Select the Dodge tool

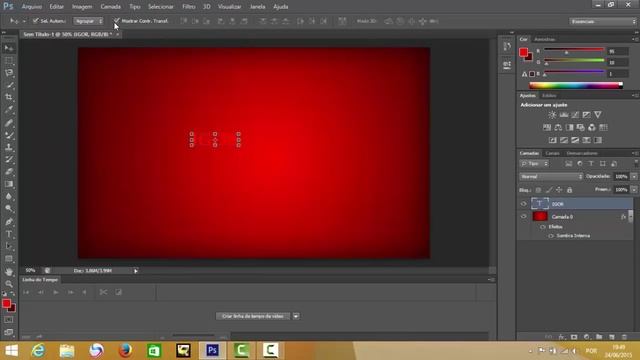click(9, 209)
